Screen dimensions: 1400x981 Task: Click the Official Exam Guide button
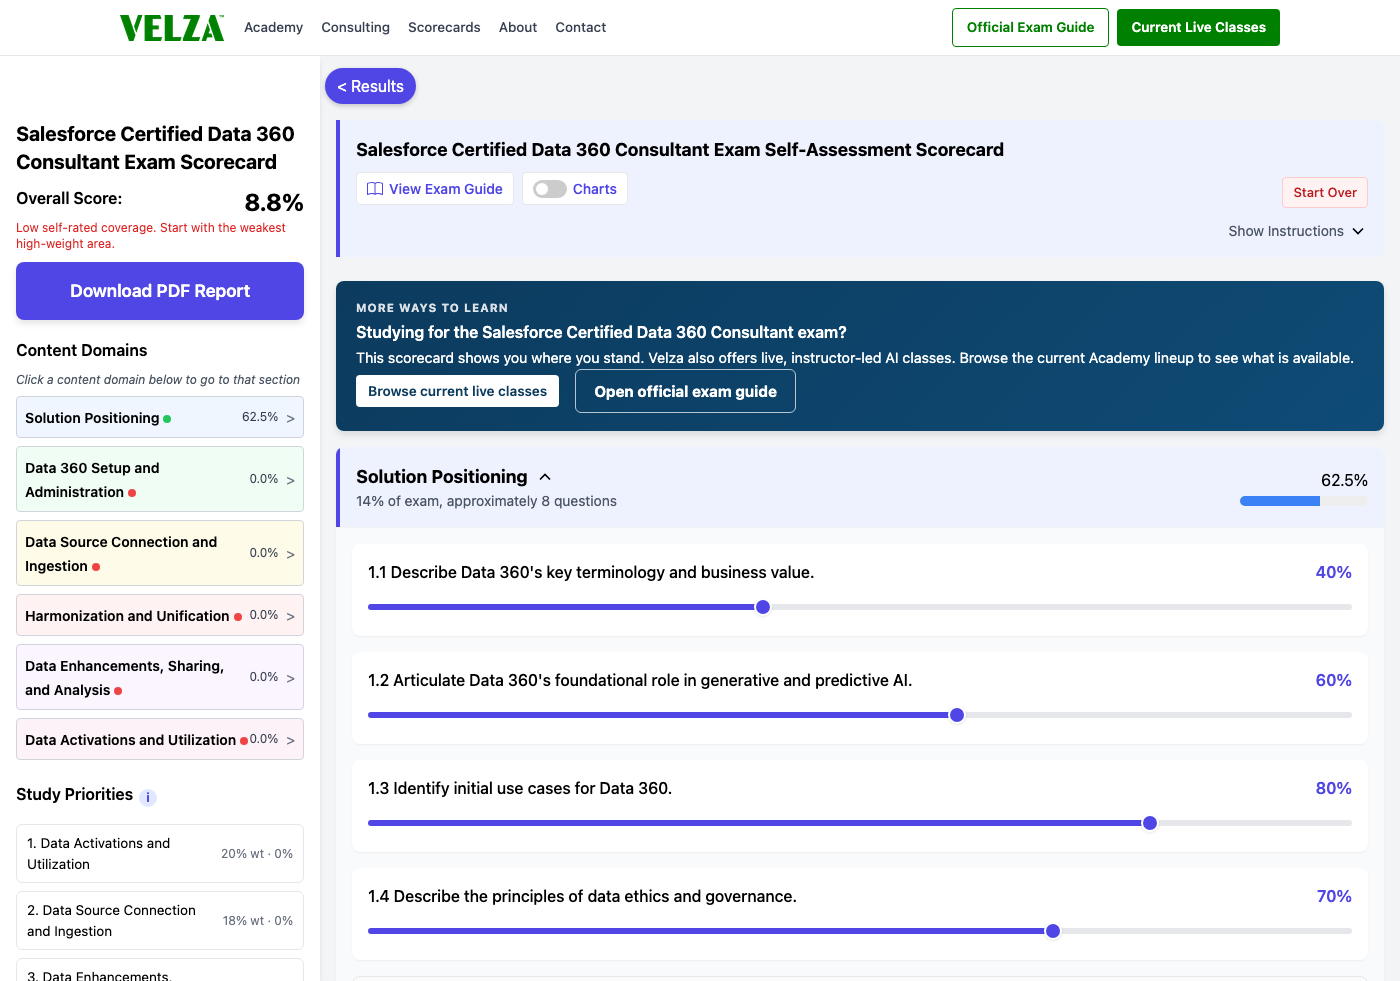[x=1030, y=28]
